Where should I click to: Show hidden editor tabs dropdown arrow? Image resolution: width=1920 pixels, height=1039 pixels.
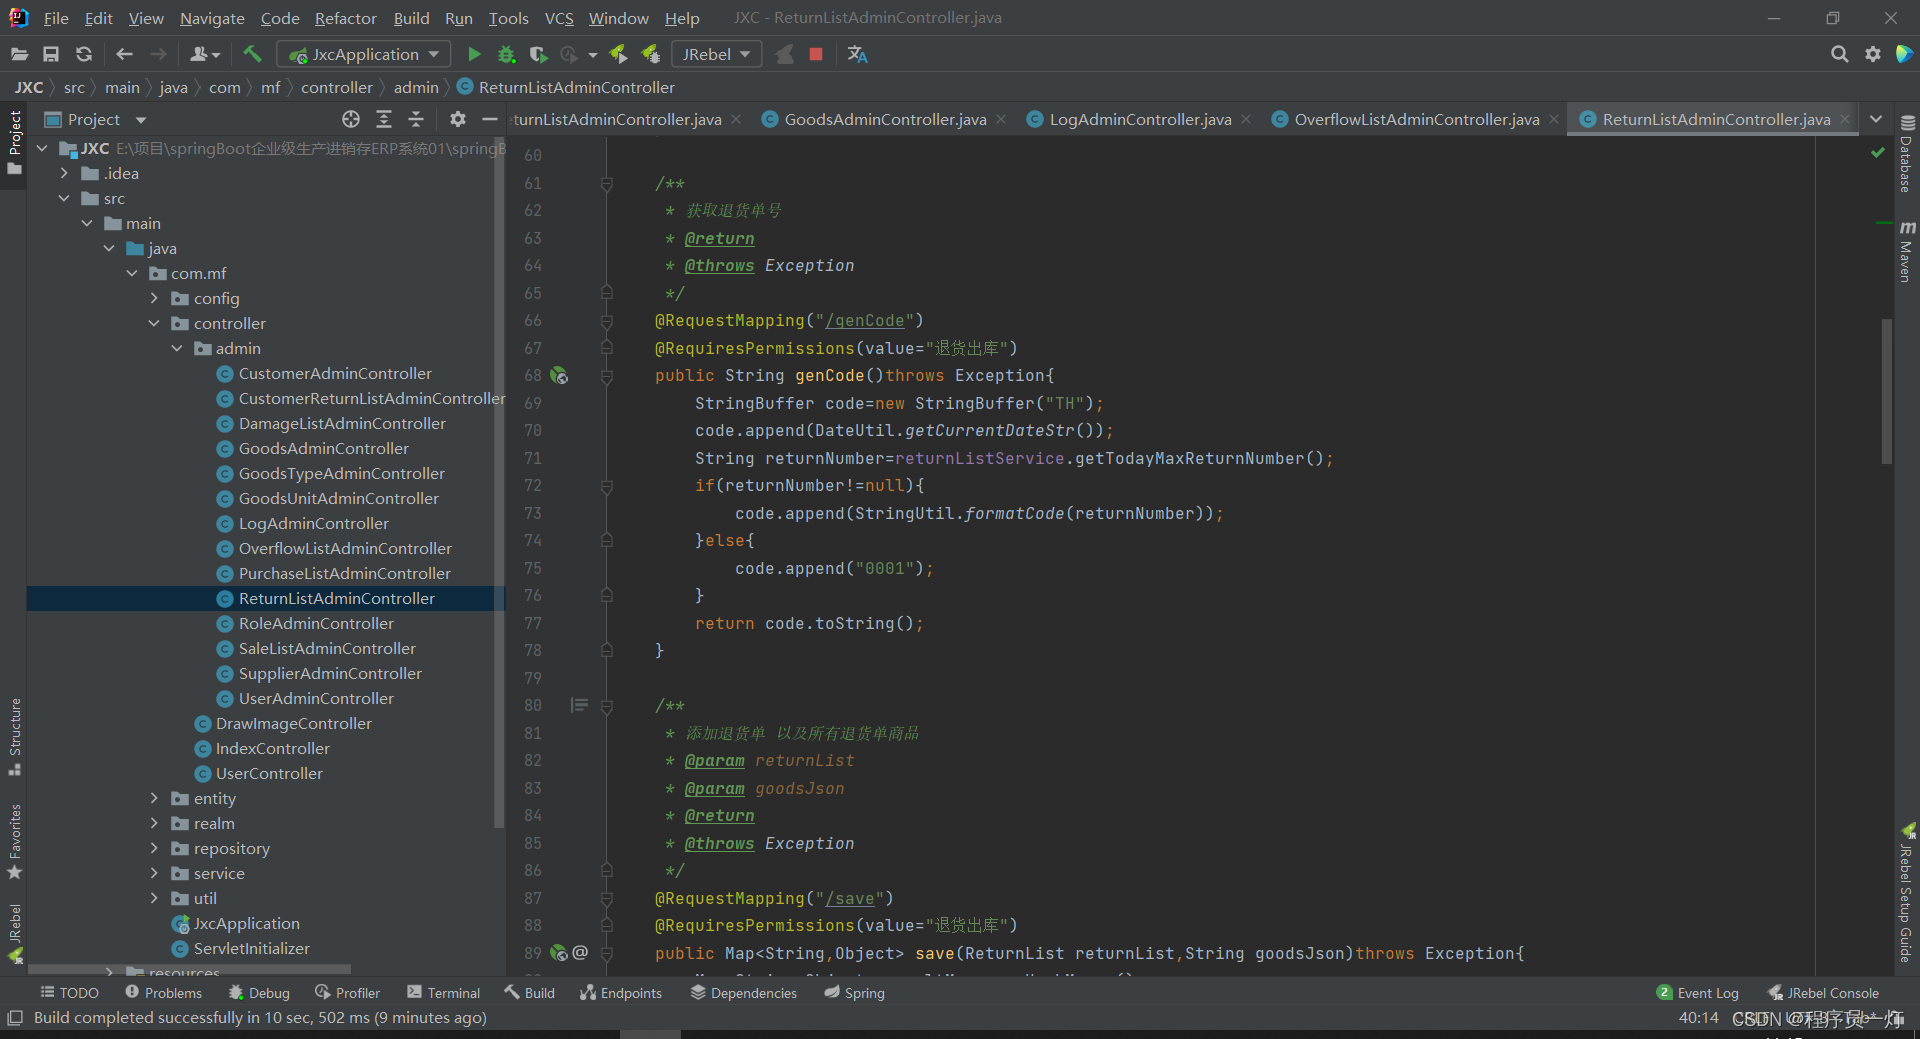point(1876,119)
